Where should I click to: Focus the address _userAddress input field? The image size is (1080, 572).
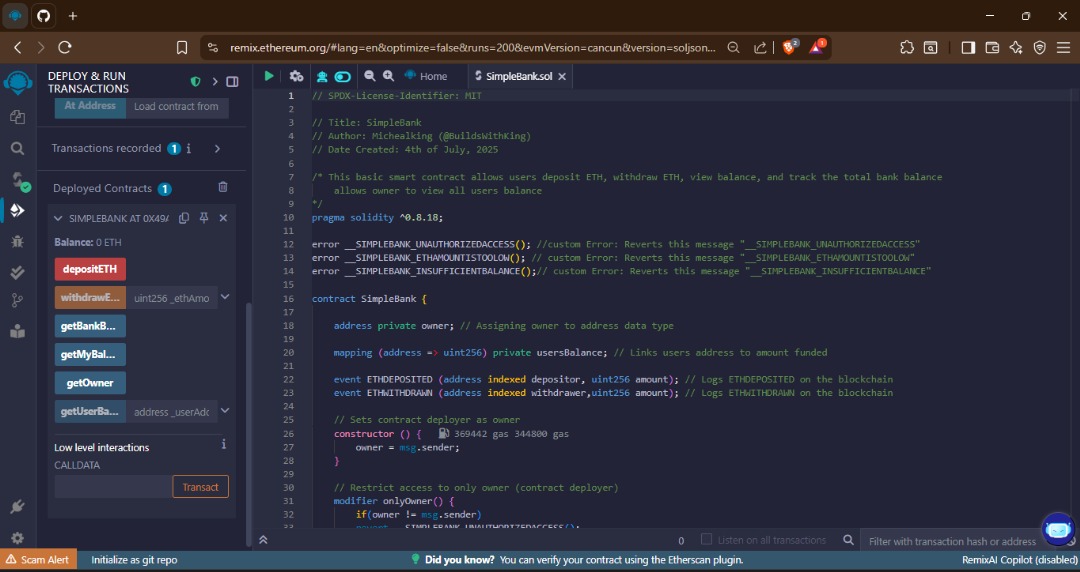(172, 411)
